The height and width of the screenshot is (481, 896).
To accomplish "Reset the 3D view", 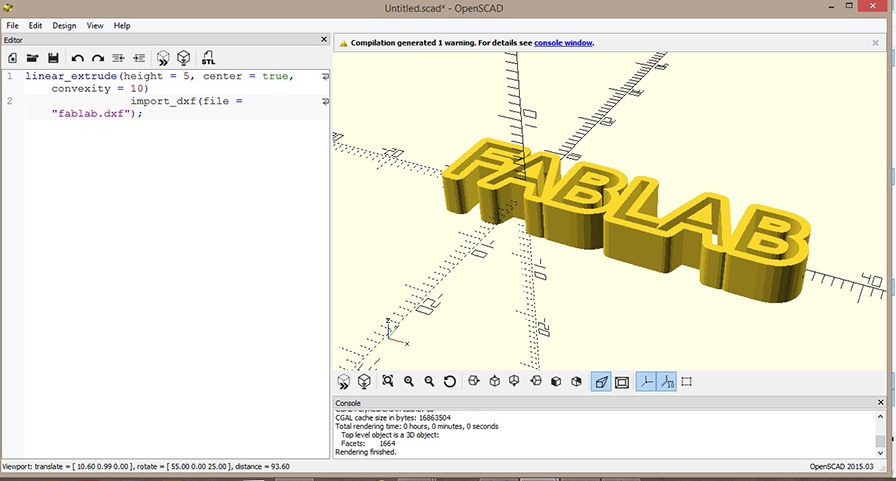I will [x=450, y=381].
